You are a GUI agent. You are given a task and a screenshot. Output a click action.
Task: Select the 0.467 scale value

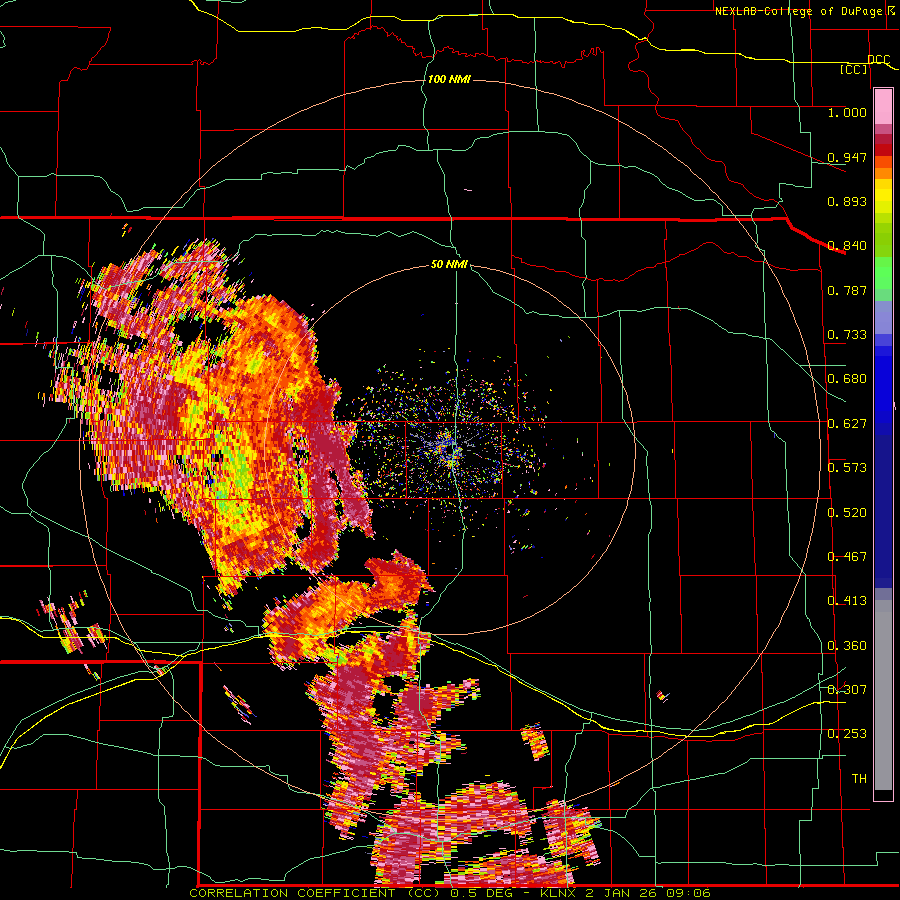[847, 557]
